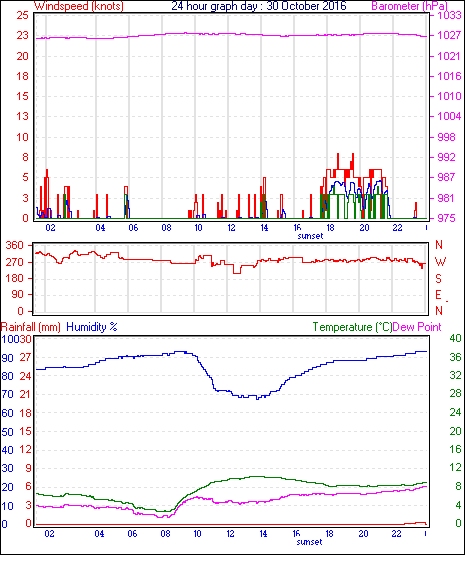Screen dimensions: 465x563
Task: Select the Temperature (°C) legend label
Action: click(352, 327)
